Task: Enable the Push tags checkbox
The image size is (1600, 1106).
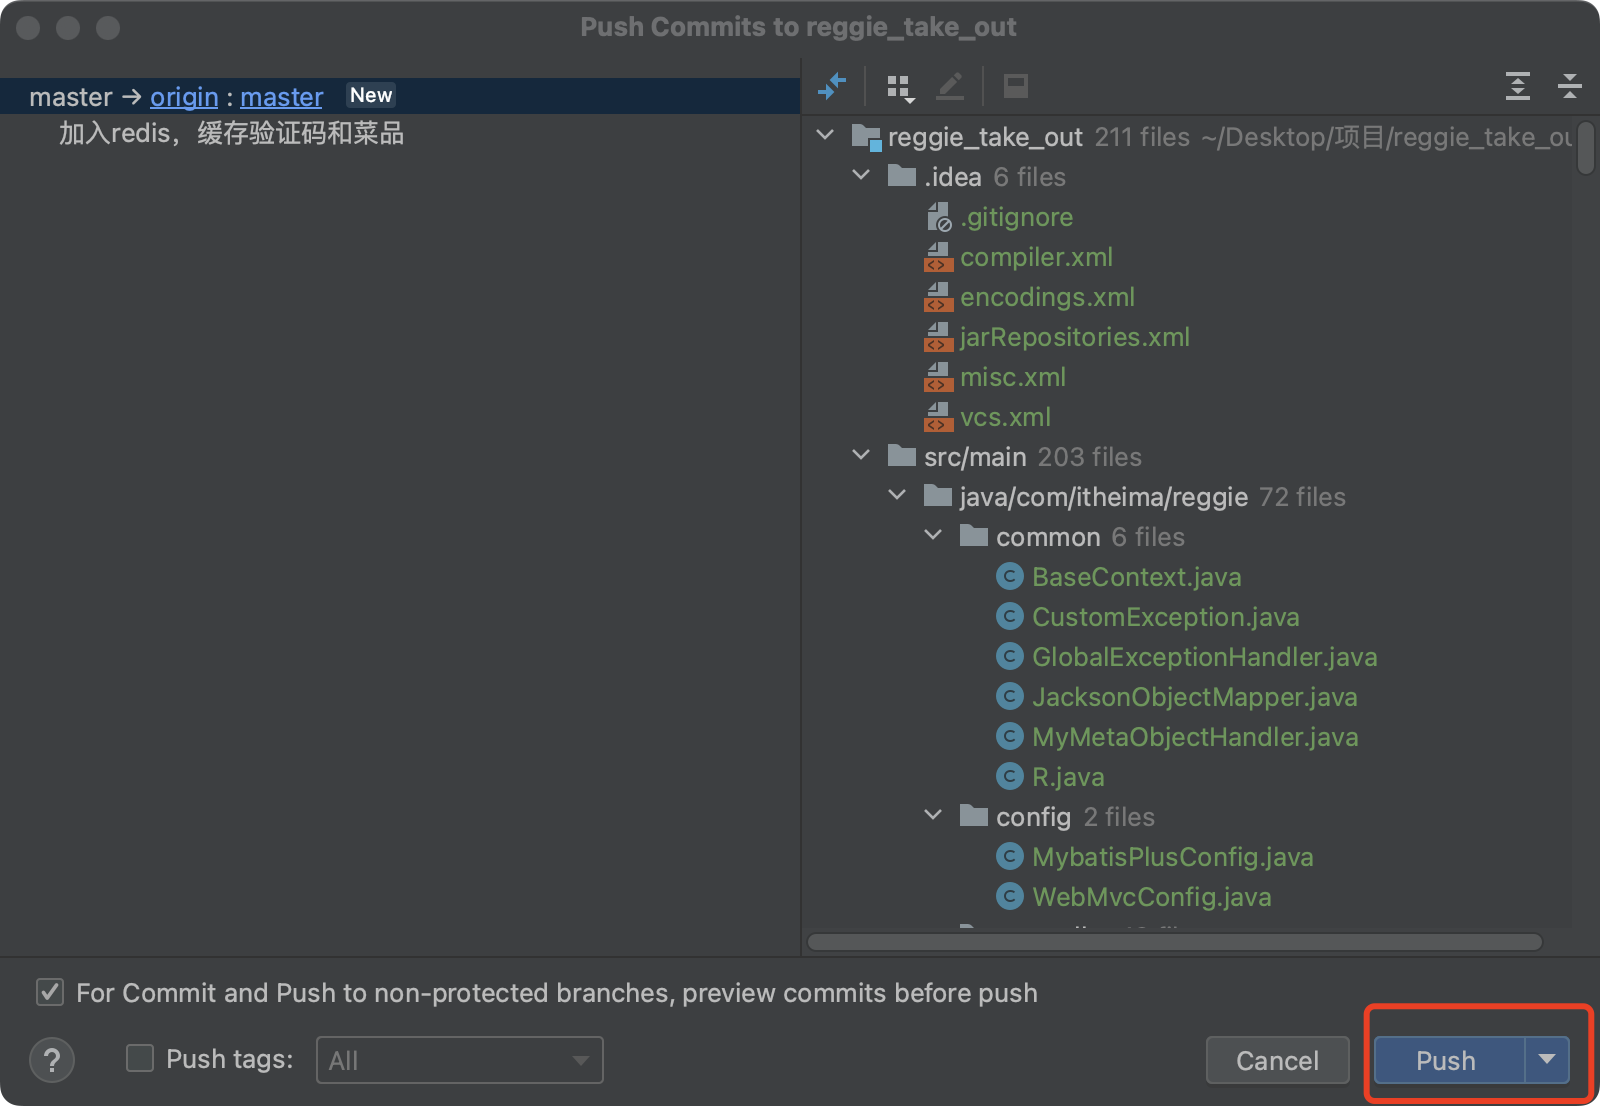Action: tap(140, 1059)
